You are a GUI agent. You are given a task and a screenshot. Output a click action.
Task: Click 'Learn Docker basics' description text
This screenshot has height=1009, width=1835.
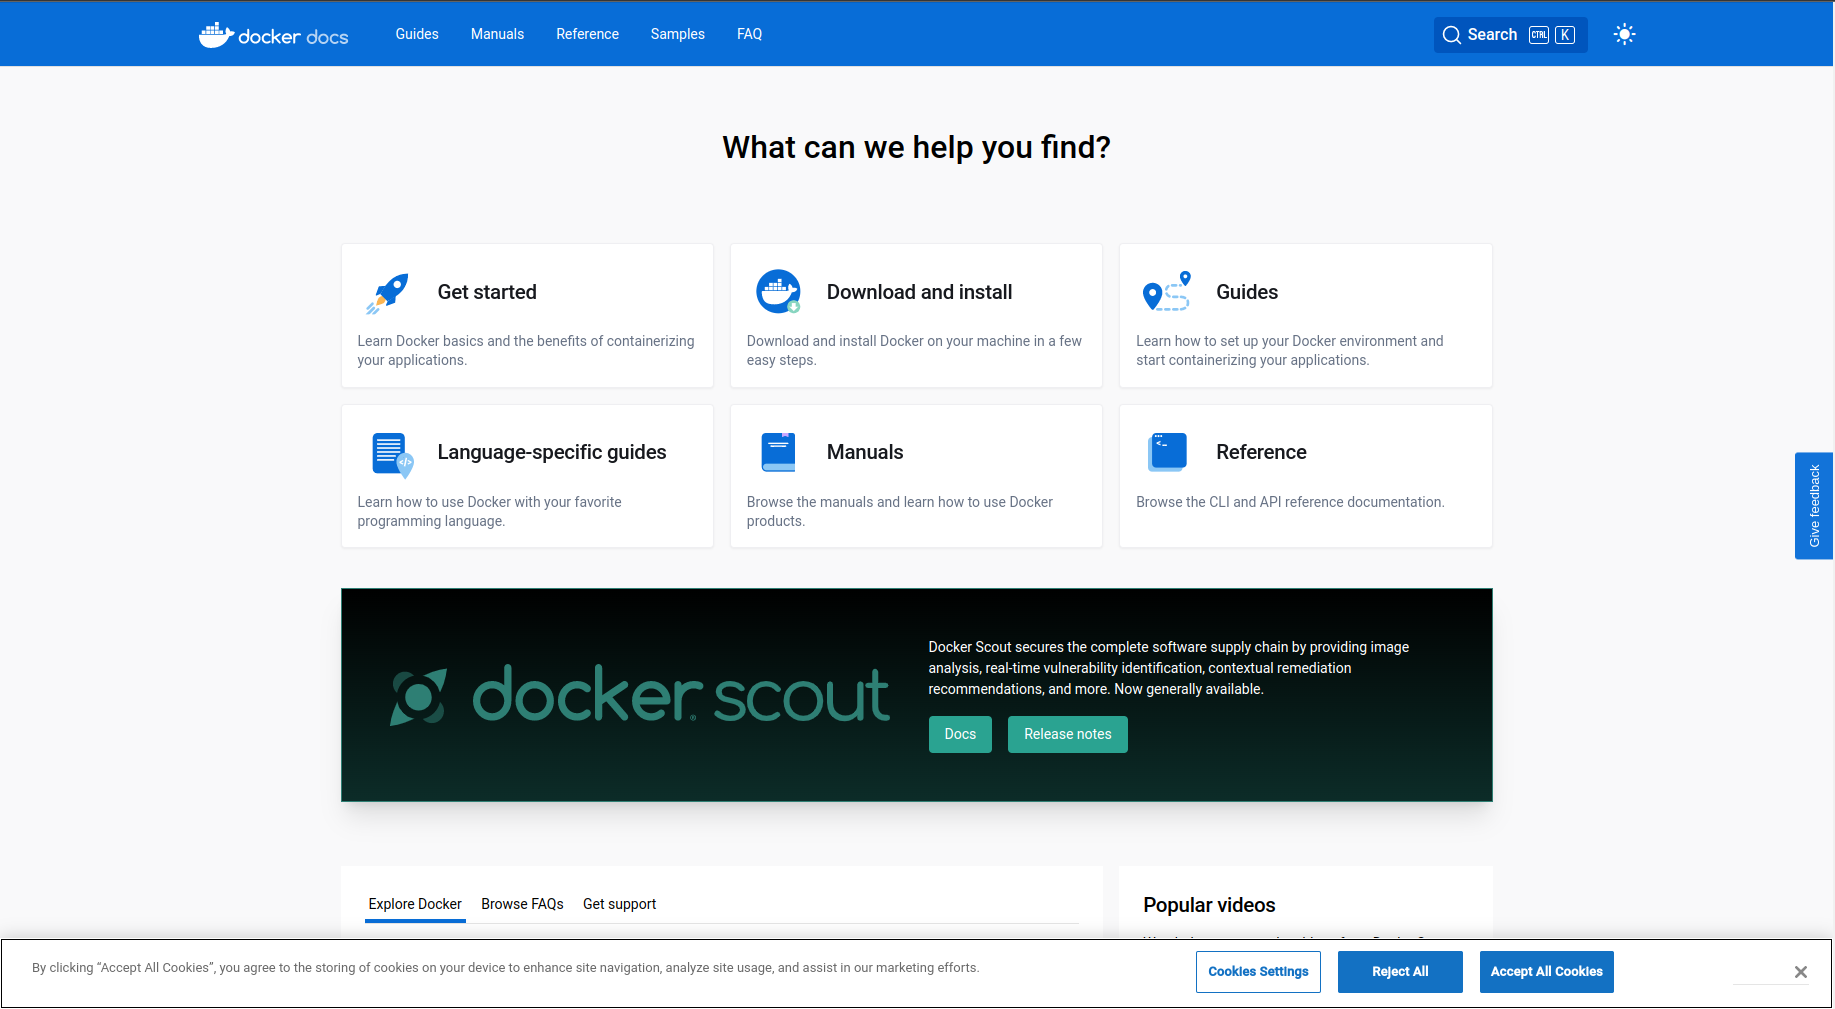(526, 351)
